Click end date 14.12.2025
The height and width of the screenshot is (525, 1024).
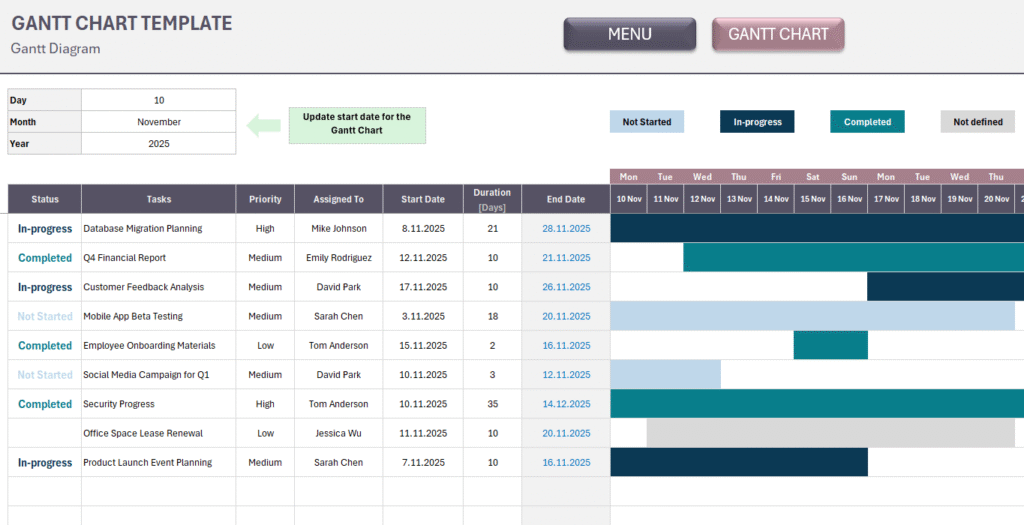(x=566, y=404)
